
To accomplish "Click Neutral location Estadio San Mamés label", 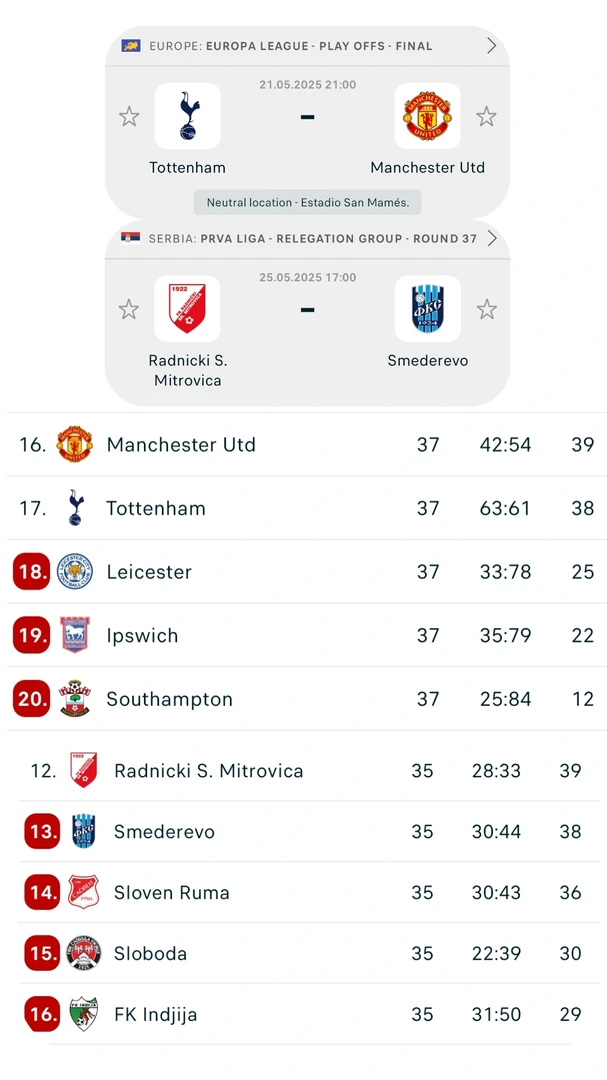I will [308, 202].
